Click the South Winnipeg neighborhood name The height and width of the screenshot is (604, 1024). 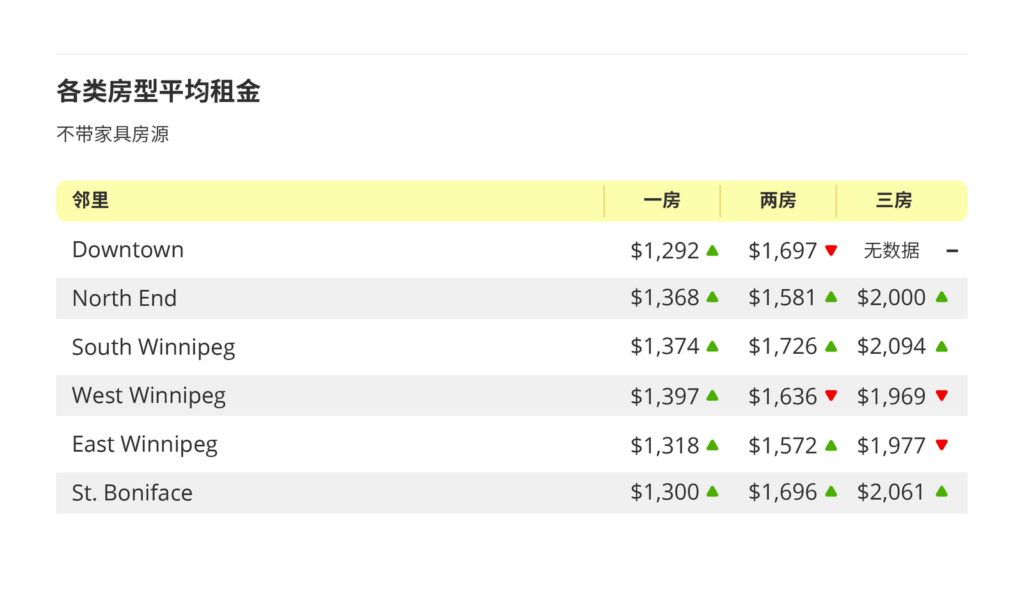click(154, 348)
